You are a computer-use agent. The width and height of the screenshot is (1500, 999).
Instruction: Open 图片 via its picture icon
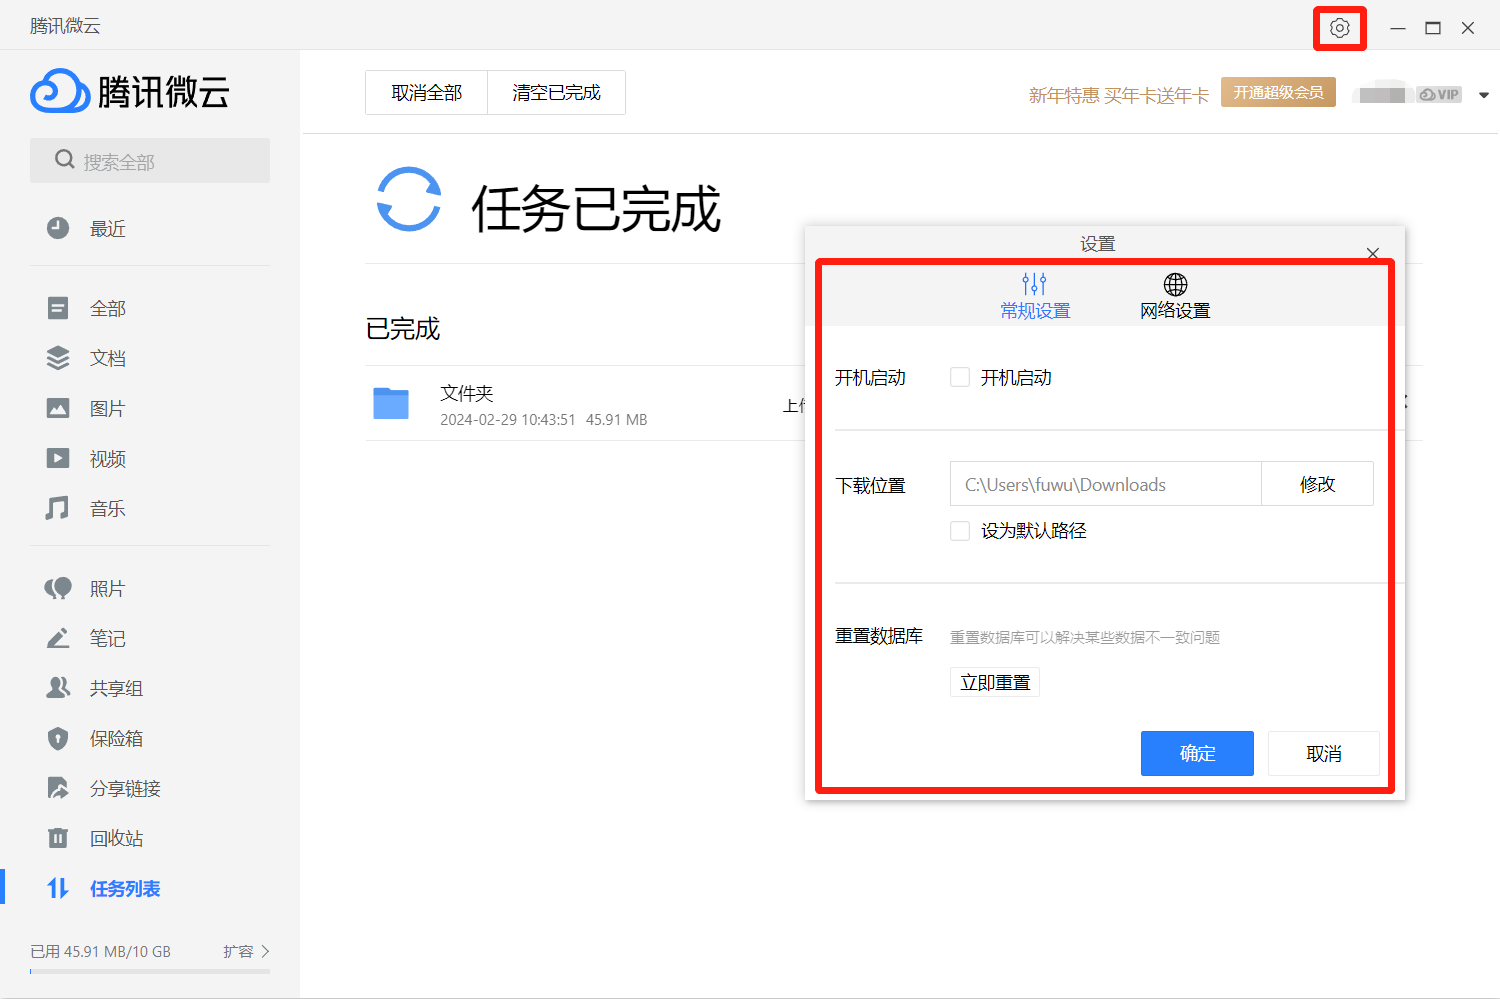58,408
